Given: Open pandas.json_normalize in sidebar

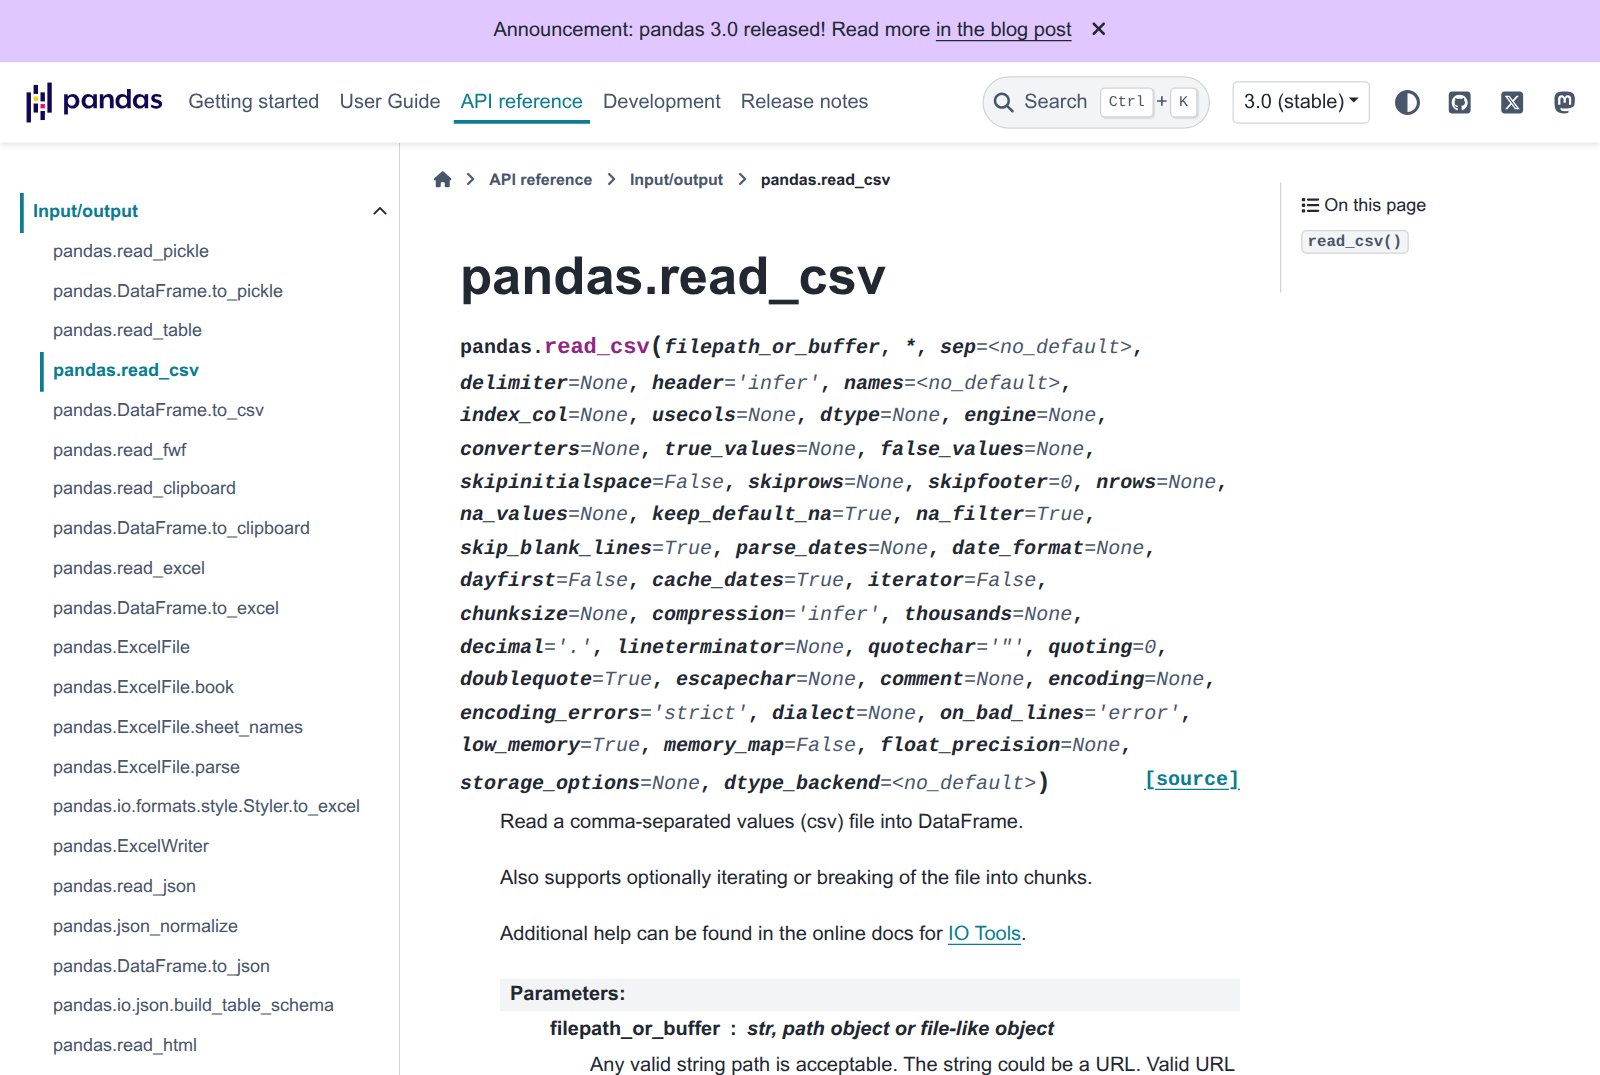Looking at the screenshot, I should click(x=145, y=926).
